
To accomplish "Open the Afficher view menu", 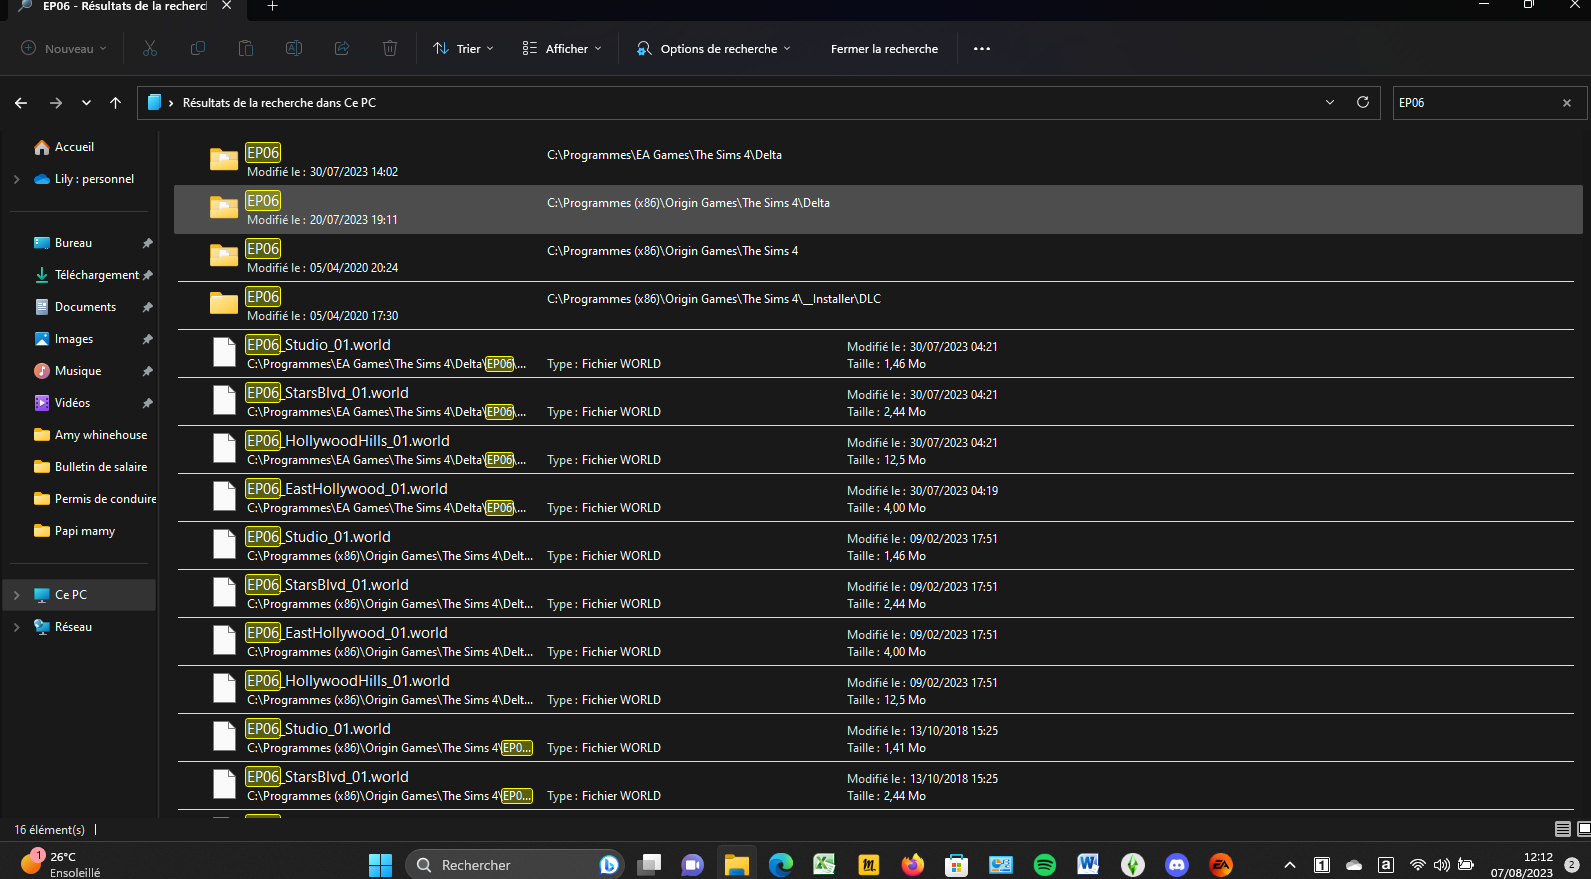I will (562, 48).
